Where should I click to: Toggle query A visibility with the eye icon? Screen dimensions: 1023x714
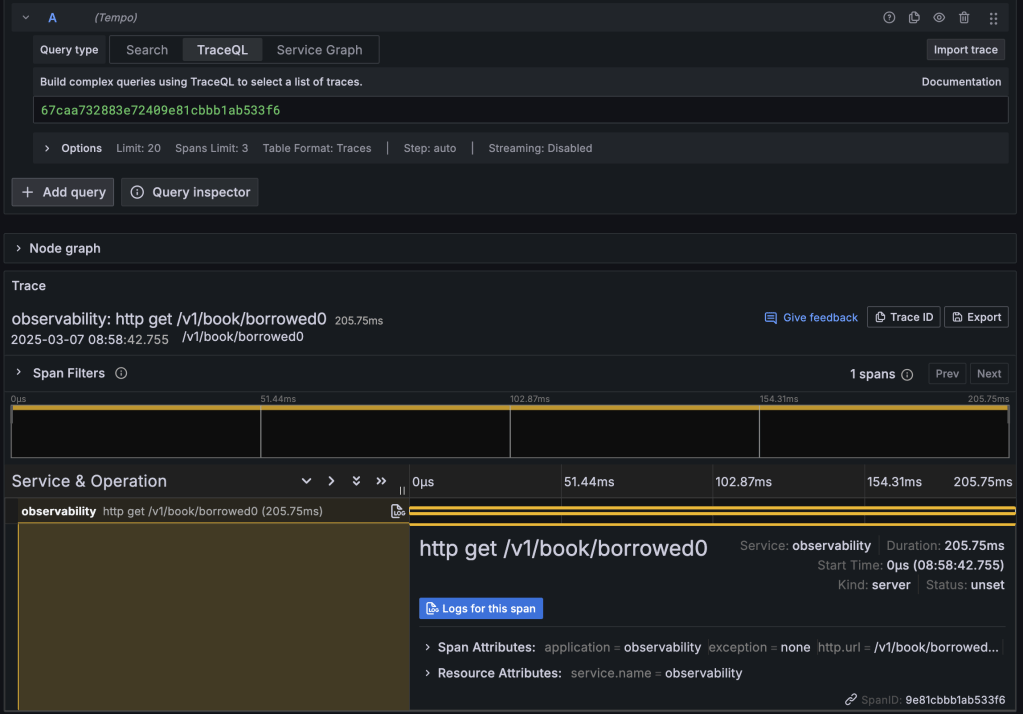(x=939, y=18)
